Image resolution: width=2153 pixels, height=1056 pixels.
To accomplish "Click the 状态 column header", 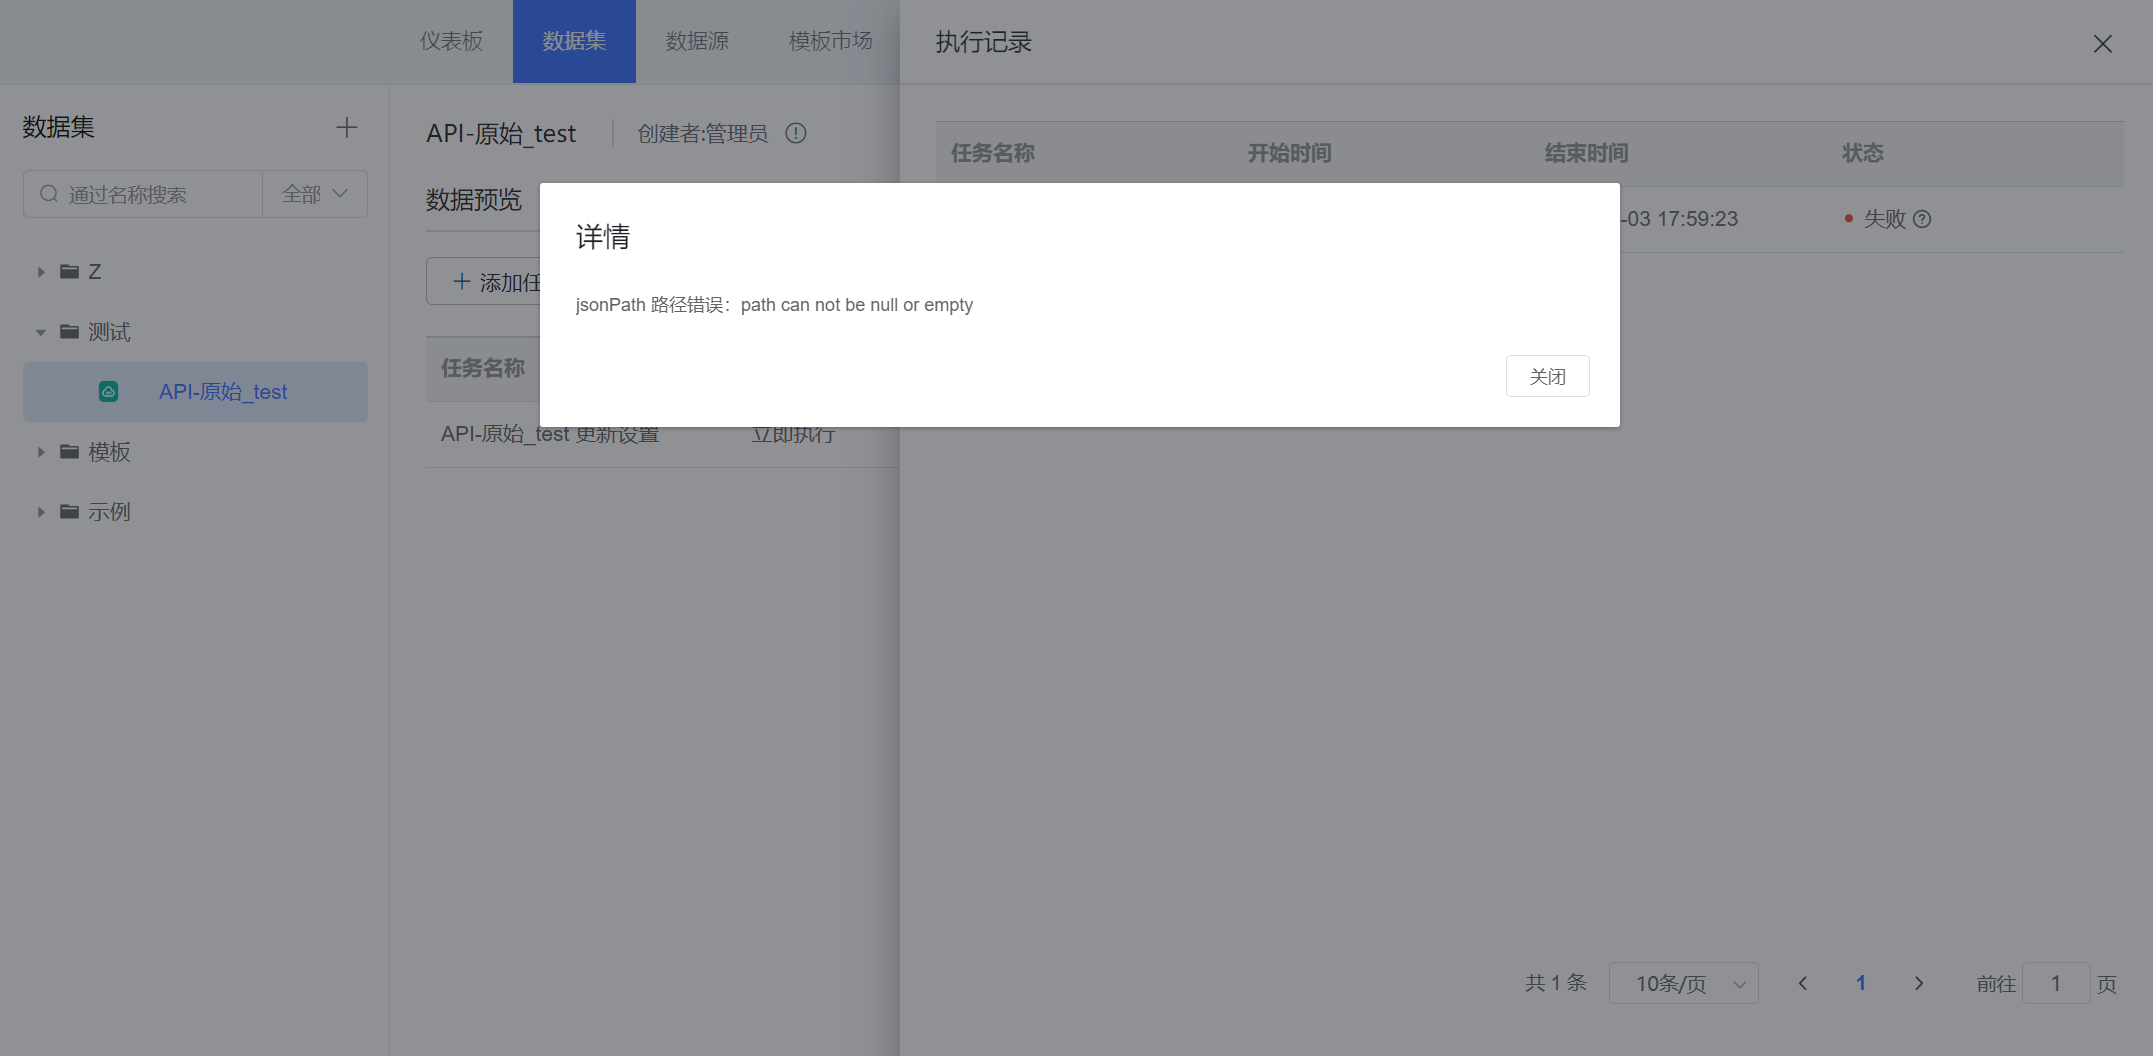I will pos(1863,153).
